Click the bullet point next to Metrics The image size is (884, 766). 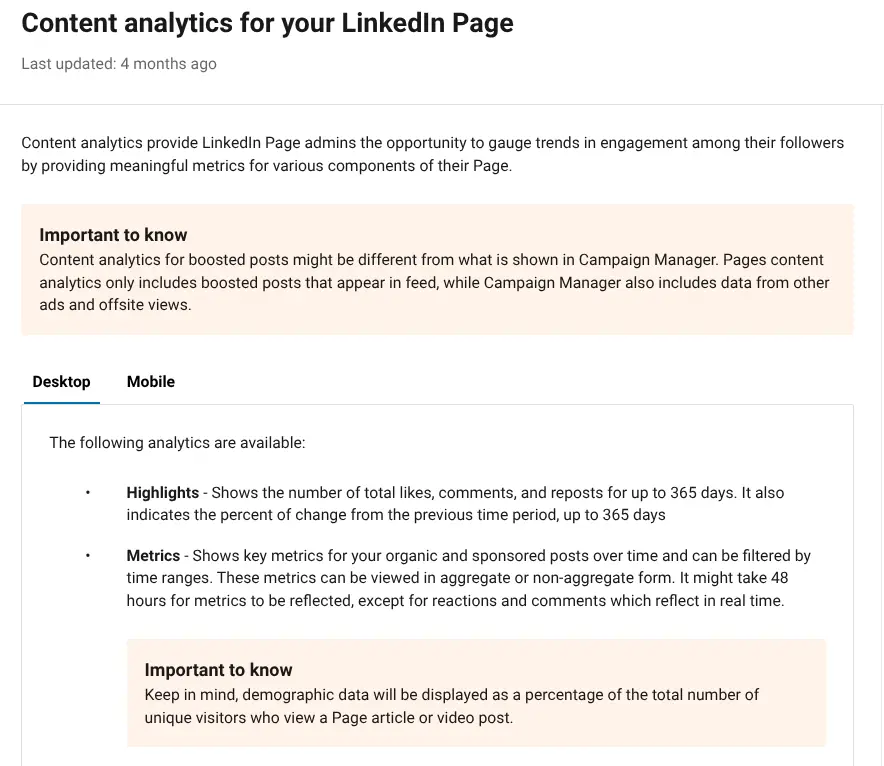(85, 555)
